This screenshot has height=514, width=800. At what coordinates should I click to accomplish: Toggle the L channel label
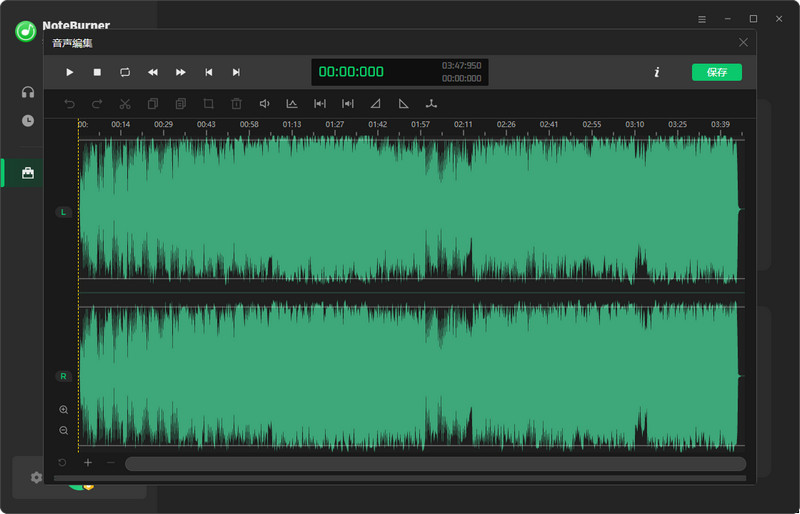coord(64,212)
